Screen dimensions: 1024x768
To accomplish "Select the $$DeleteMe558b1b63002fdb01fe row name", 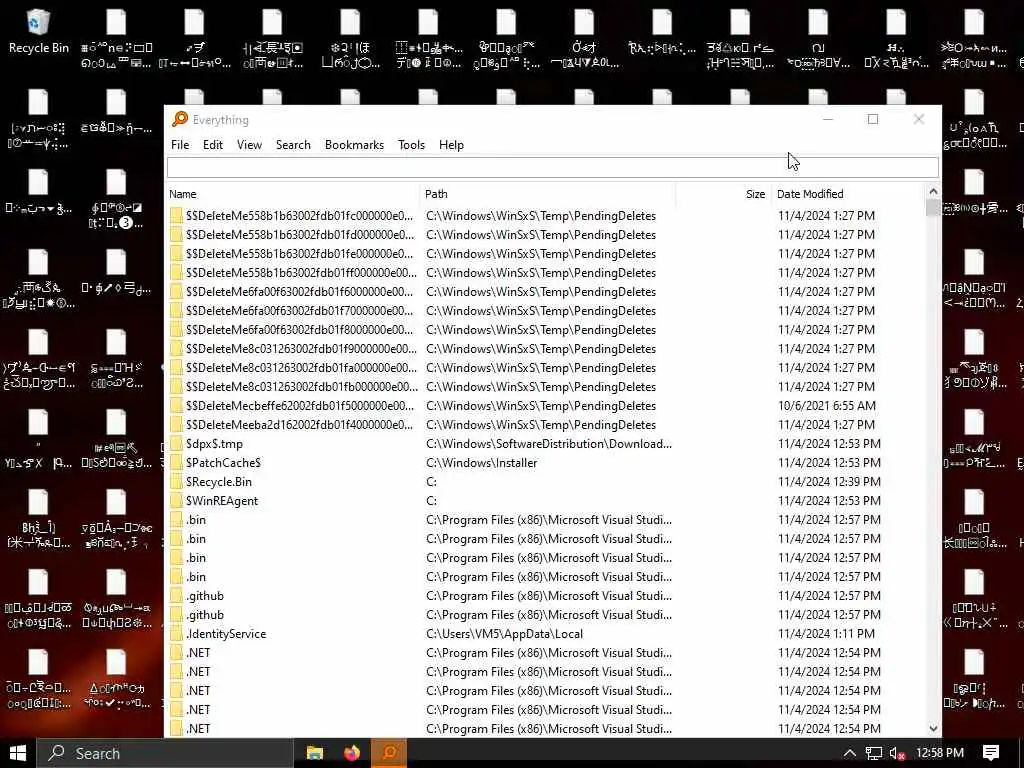I will (x=299, y=254).
